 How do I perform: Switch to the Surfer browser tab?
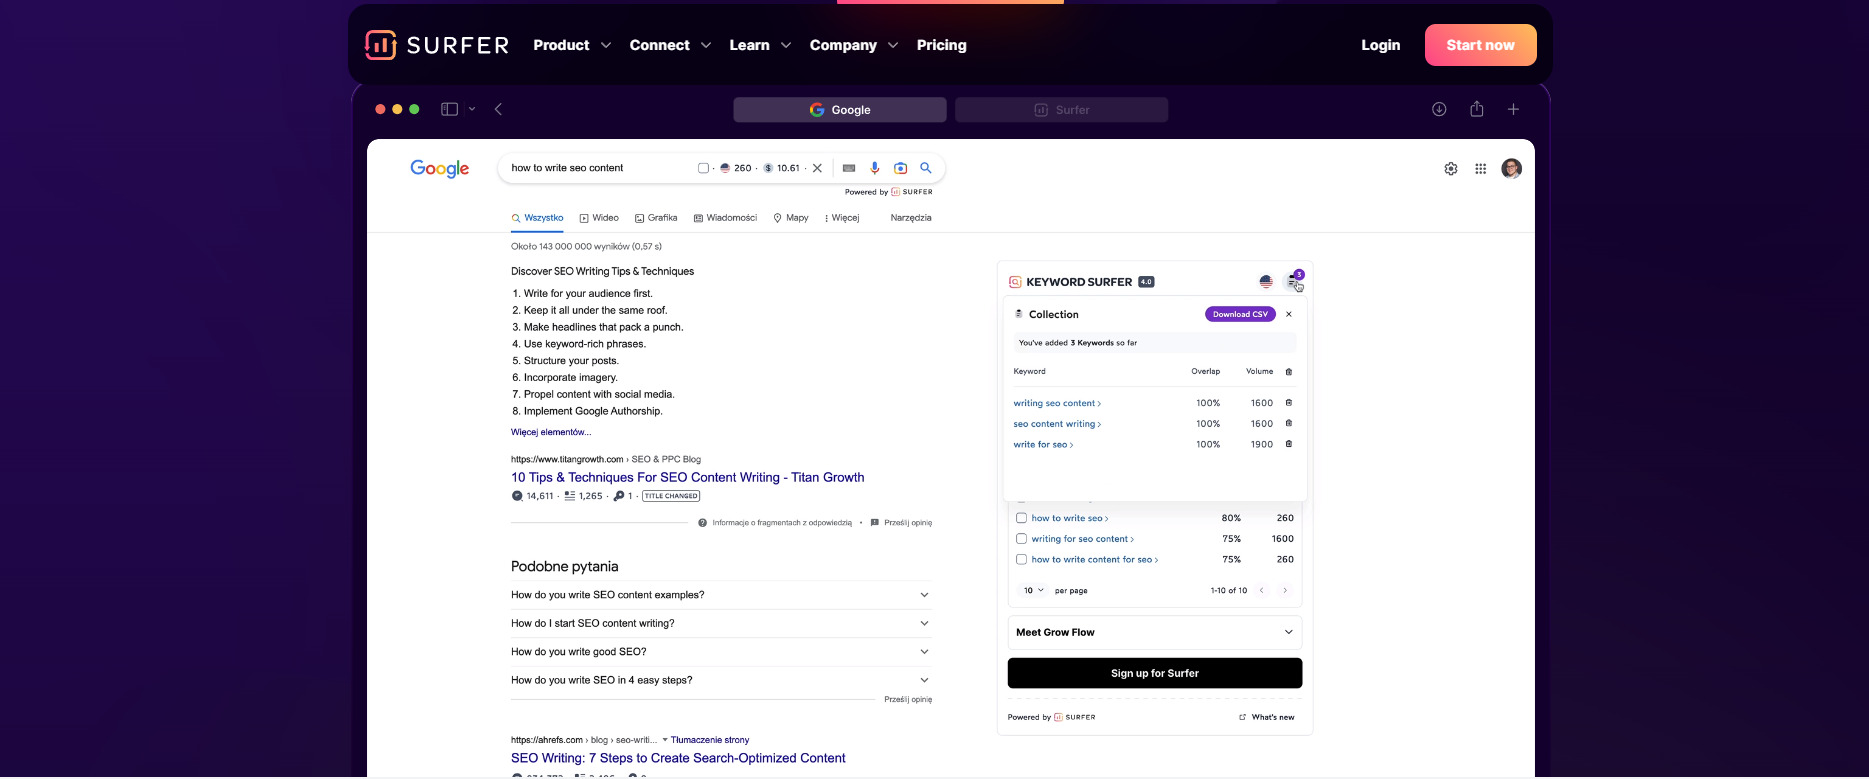[1061, 110]
